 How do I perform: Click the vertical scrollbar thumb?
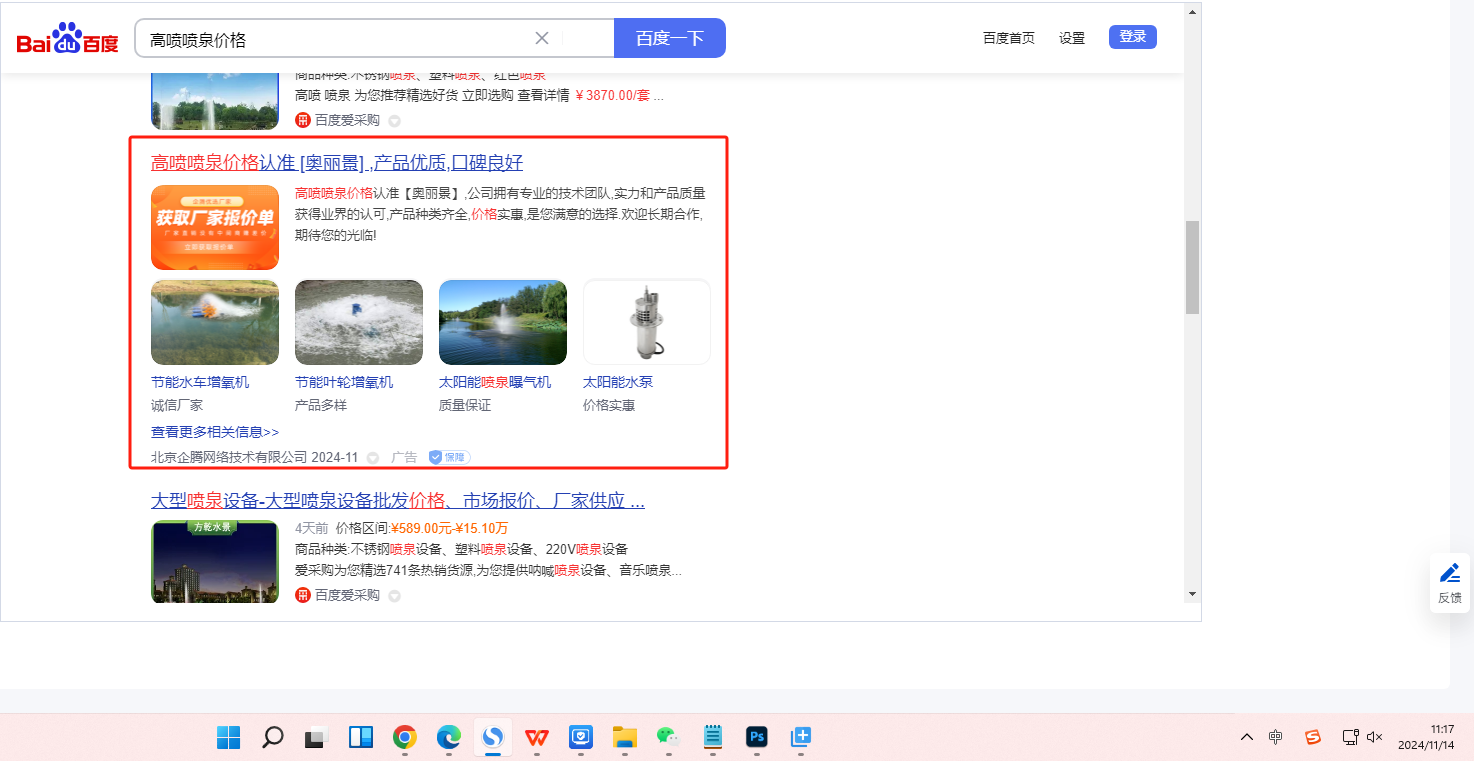pos(1192,268)
